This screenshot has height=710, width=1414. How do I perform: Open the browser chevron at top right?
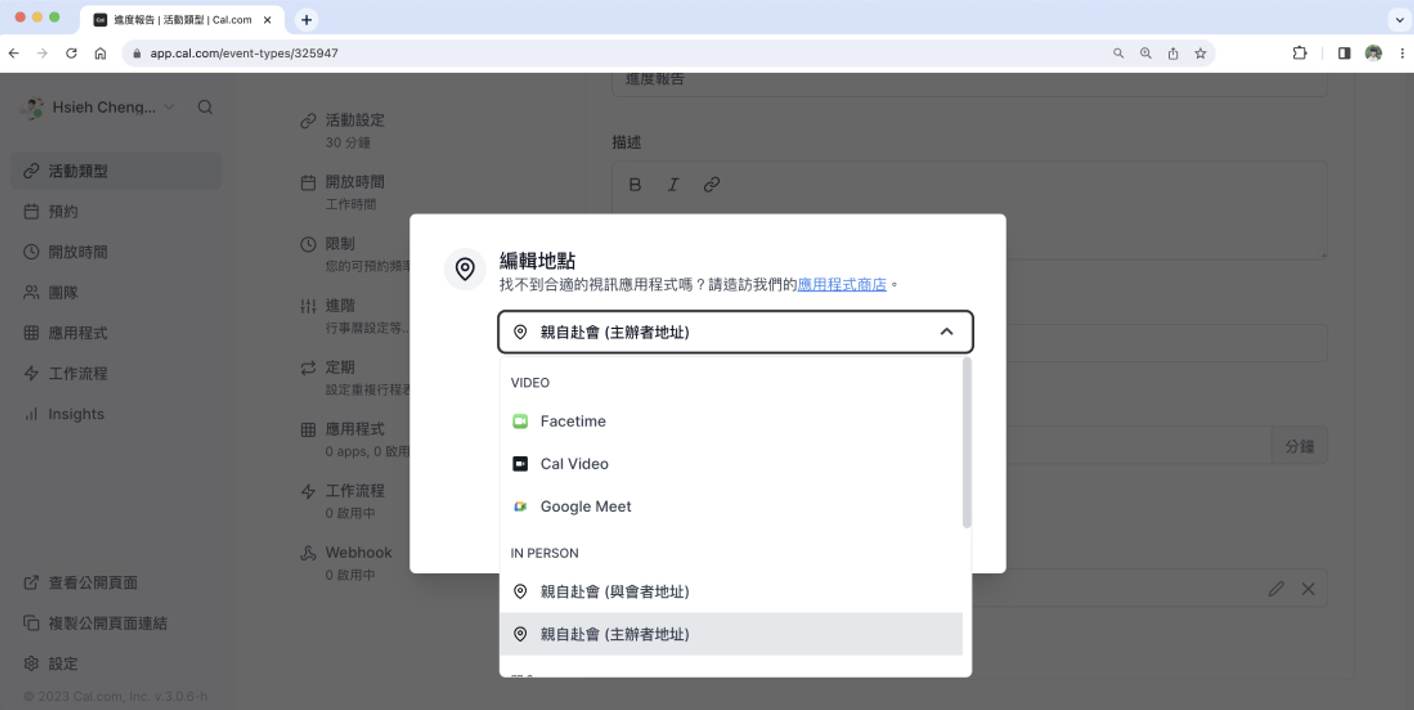[x=1400, y=19]
